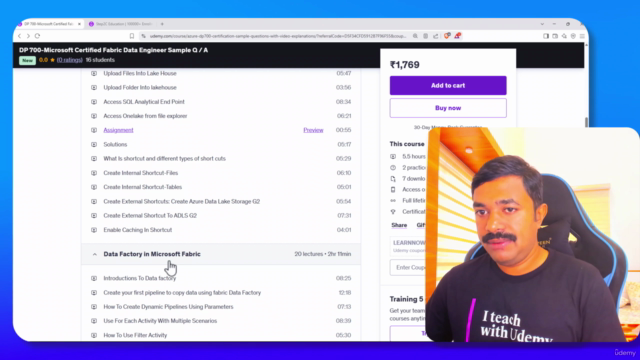Click the 5.5 hours video icon in sidebar
This screenshot has height=360, width=640.
click(393, 156)
